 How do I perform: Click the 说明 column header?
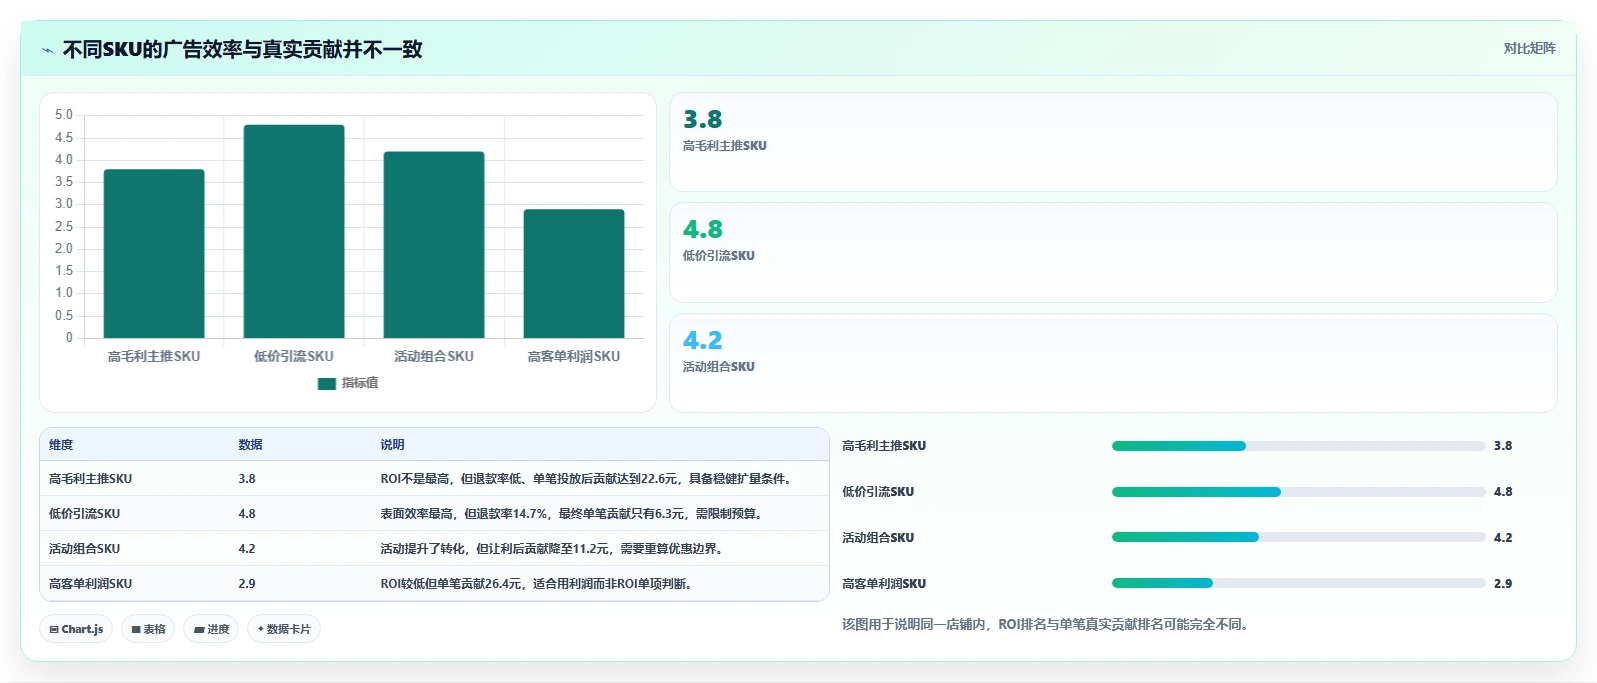pos(392,445)
